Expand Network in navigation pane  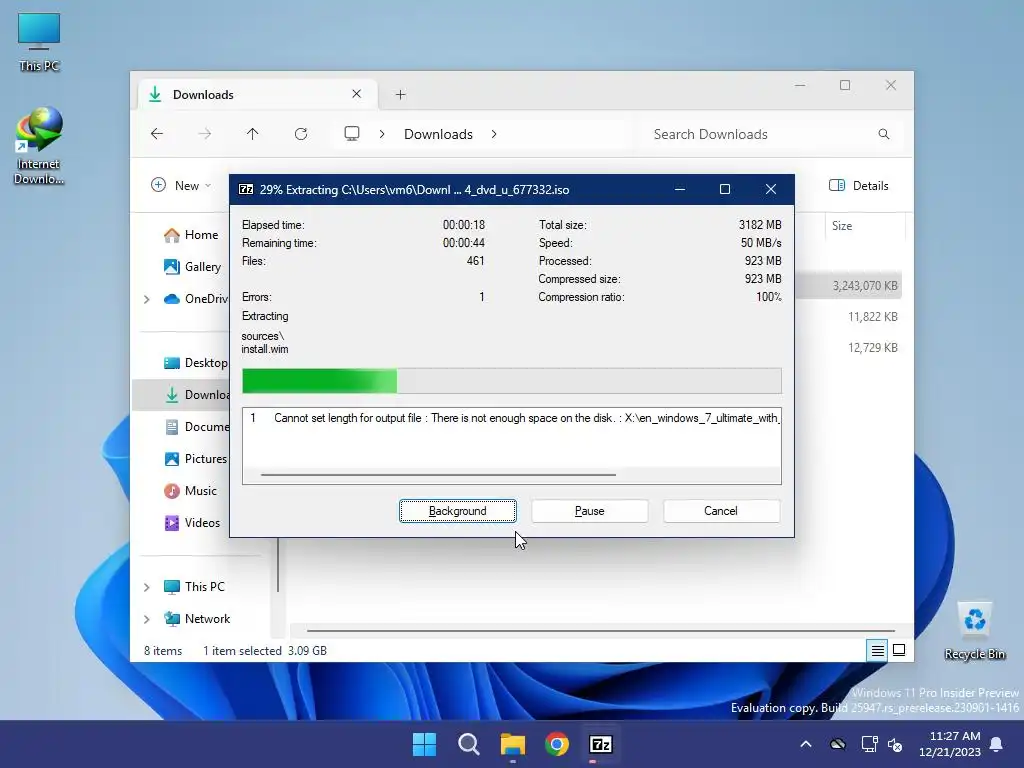[x=147, y=619]
